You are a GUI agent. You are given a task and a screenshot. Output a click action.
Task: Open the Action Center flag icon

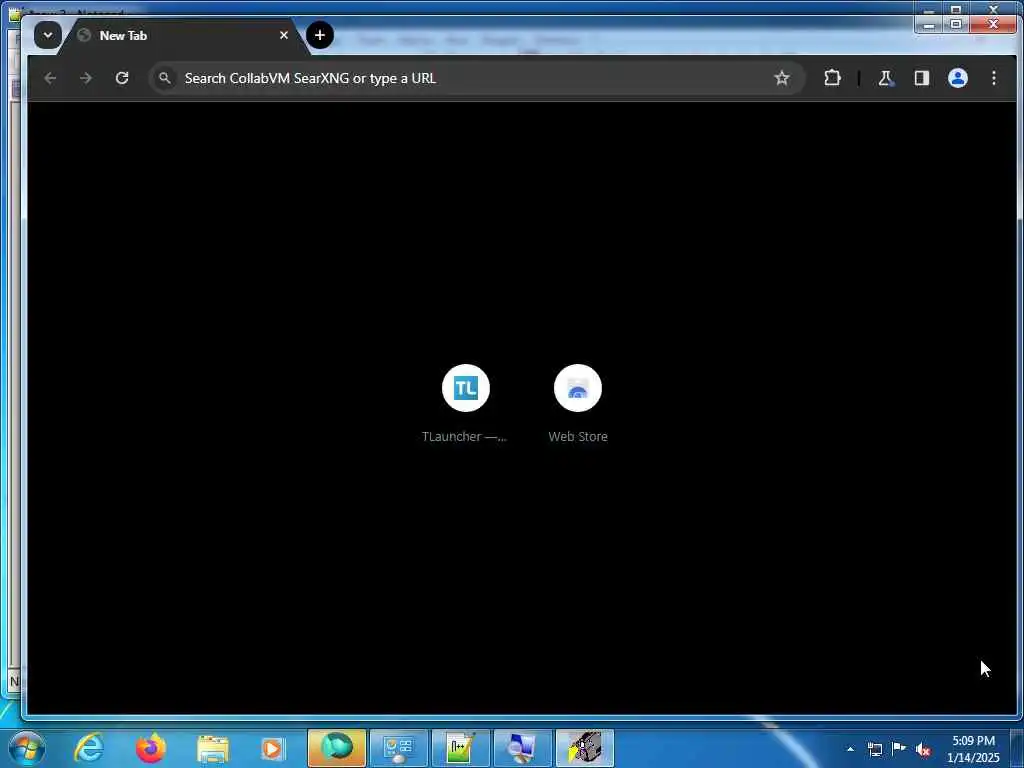899,749
